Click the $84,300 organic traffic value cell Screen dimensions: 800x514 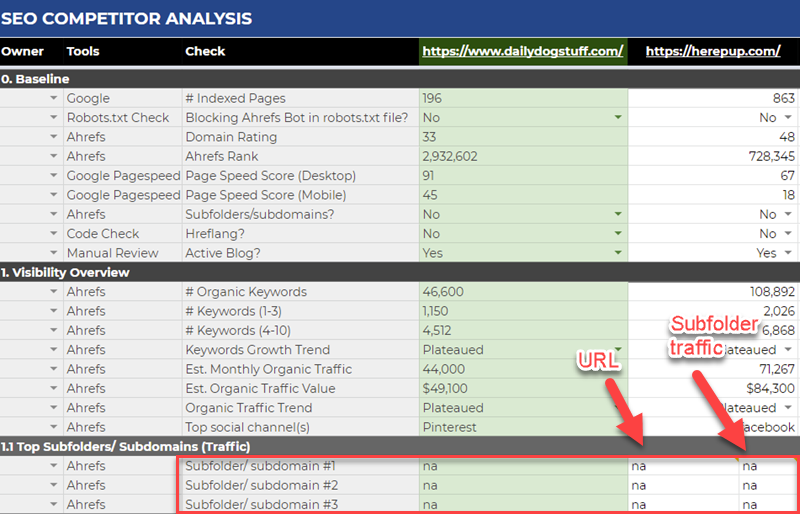[x=714, y=389]
